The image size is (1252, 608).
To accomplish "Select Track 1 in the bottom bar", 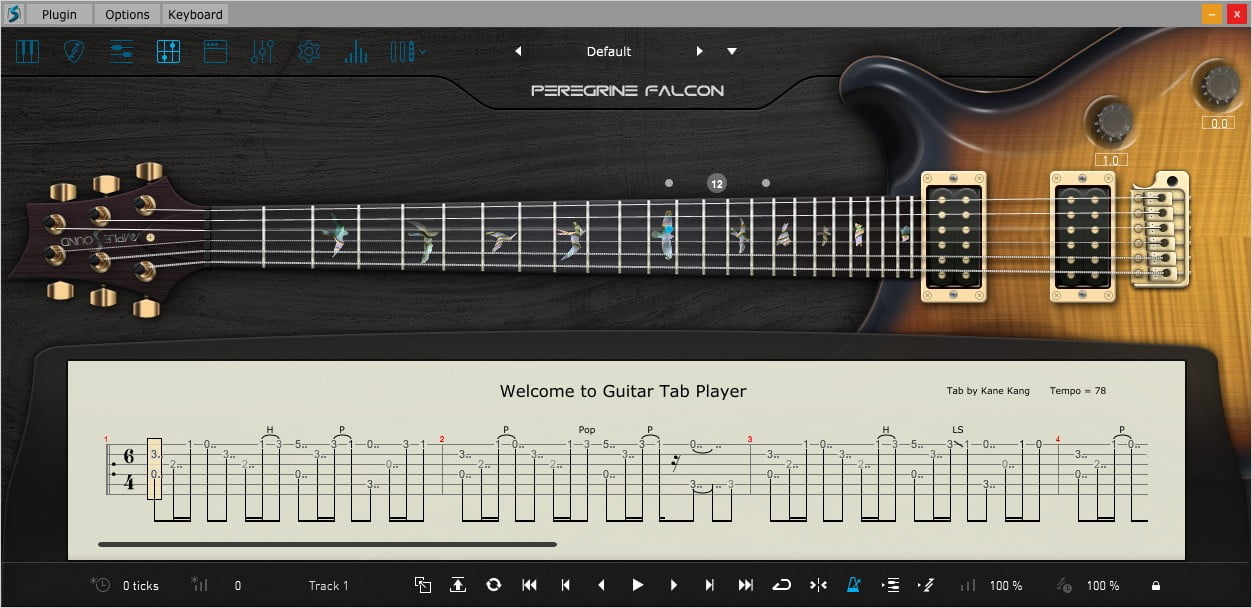I will click(x=328, y=586).
